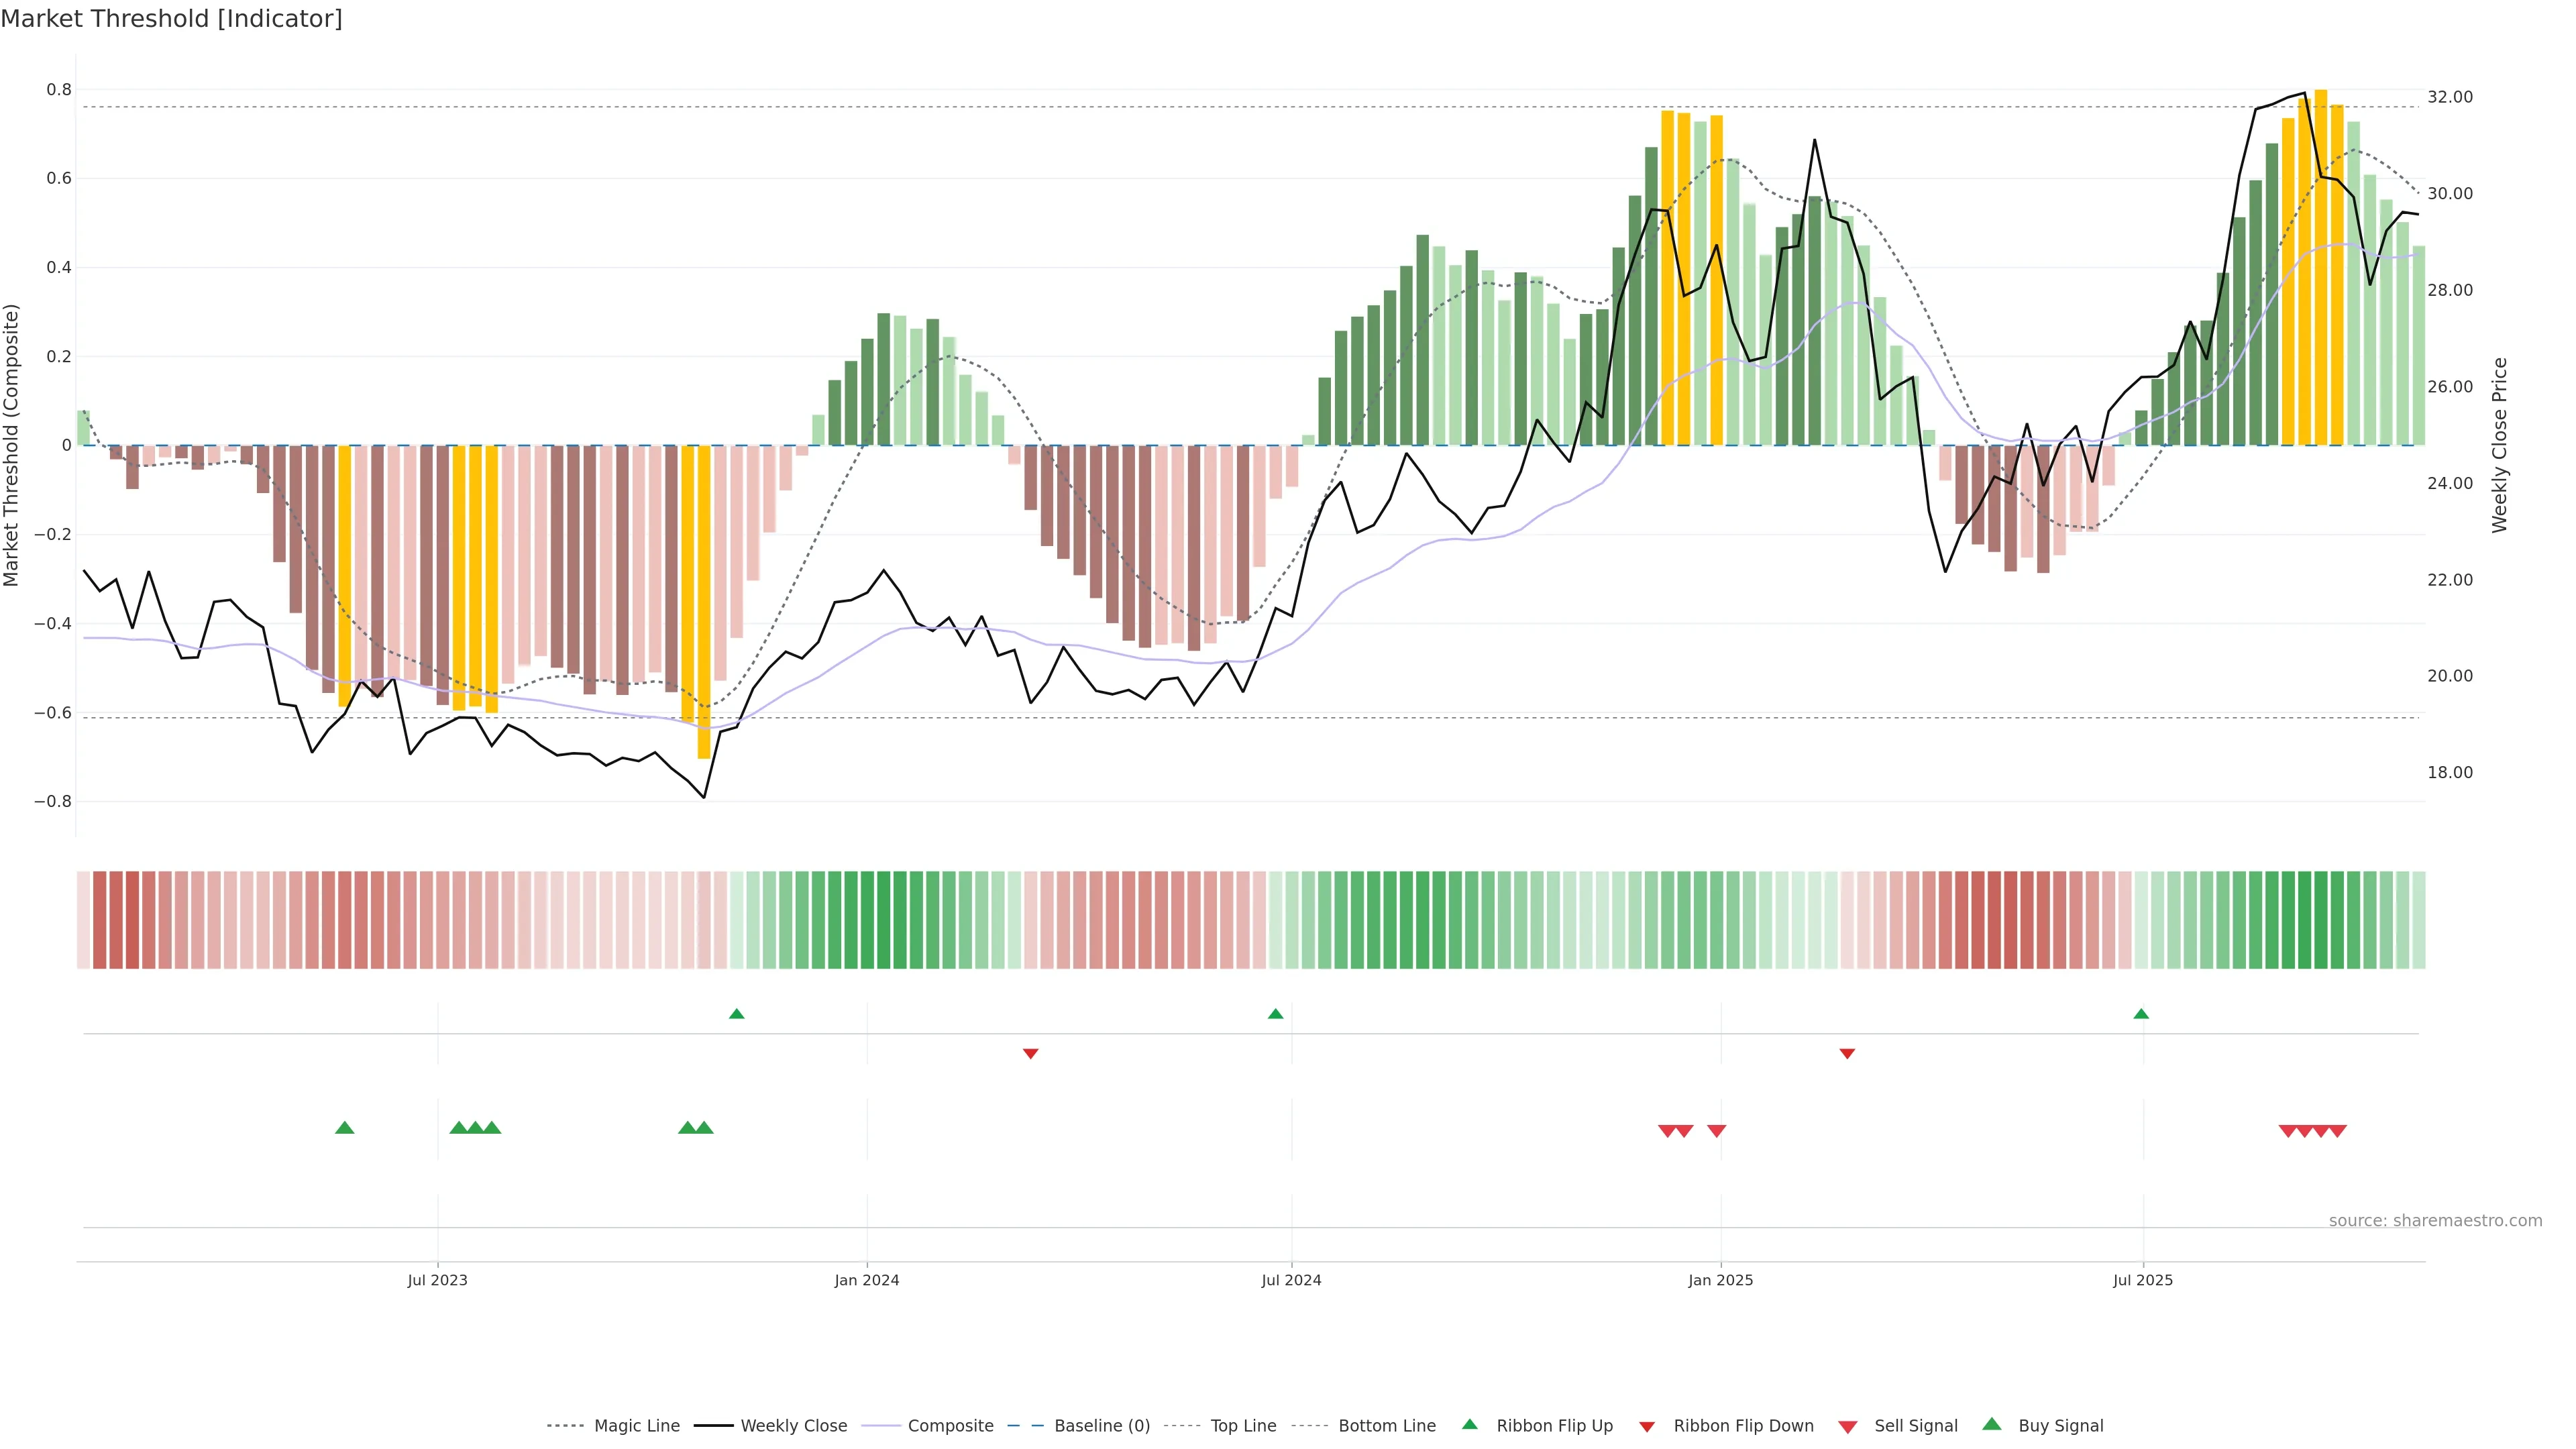This screenshot has height=1449, width=2576.
Task: Click the Jul 2023 x-axis tick label
Action: 437,1280
